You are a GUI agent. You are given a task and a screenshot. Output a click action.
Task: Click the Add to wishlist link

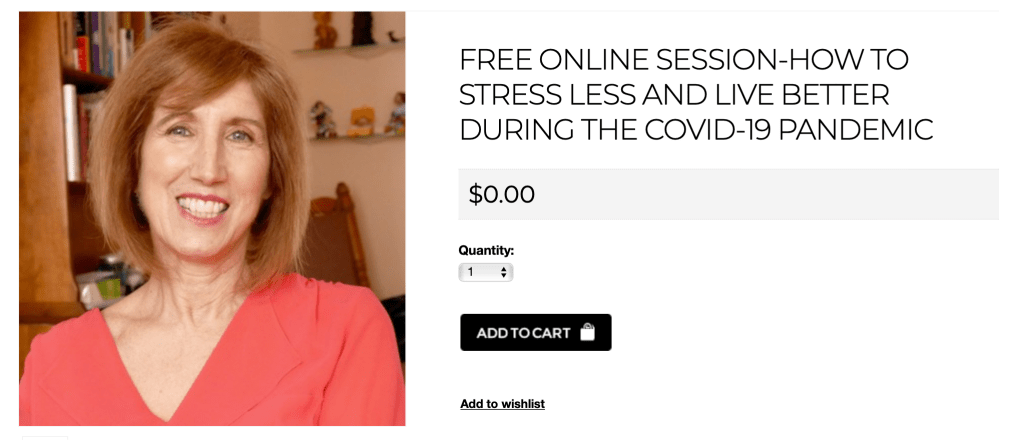[x=503, y=404]
